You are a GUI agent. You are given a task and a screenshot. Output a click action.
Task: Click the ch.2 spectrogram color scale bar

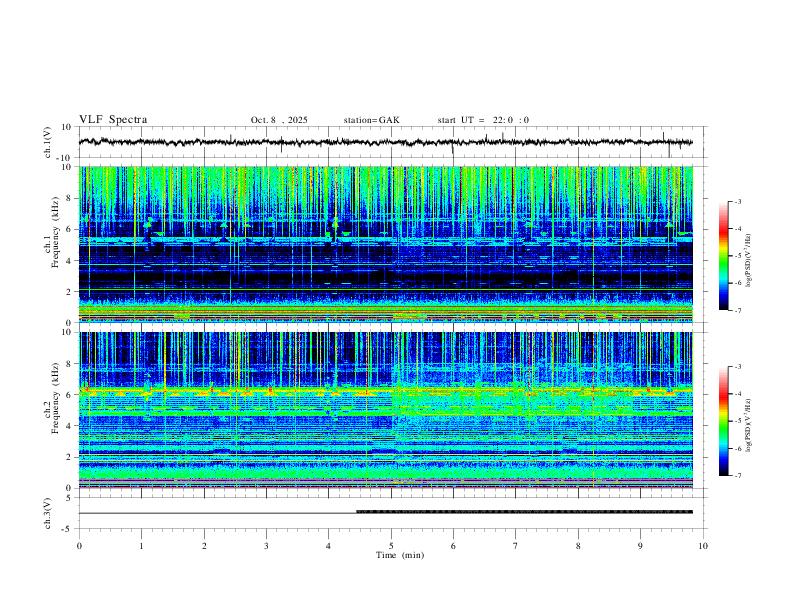[x=723, y=421]
